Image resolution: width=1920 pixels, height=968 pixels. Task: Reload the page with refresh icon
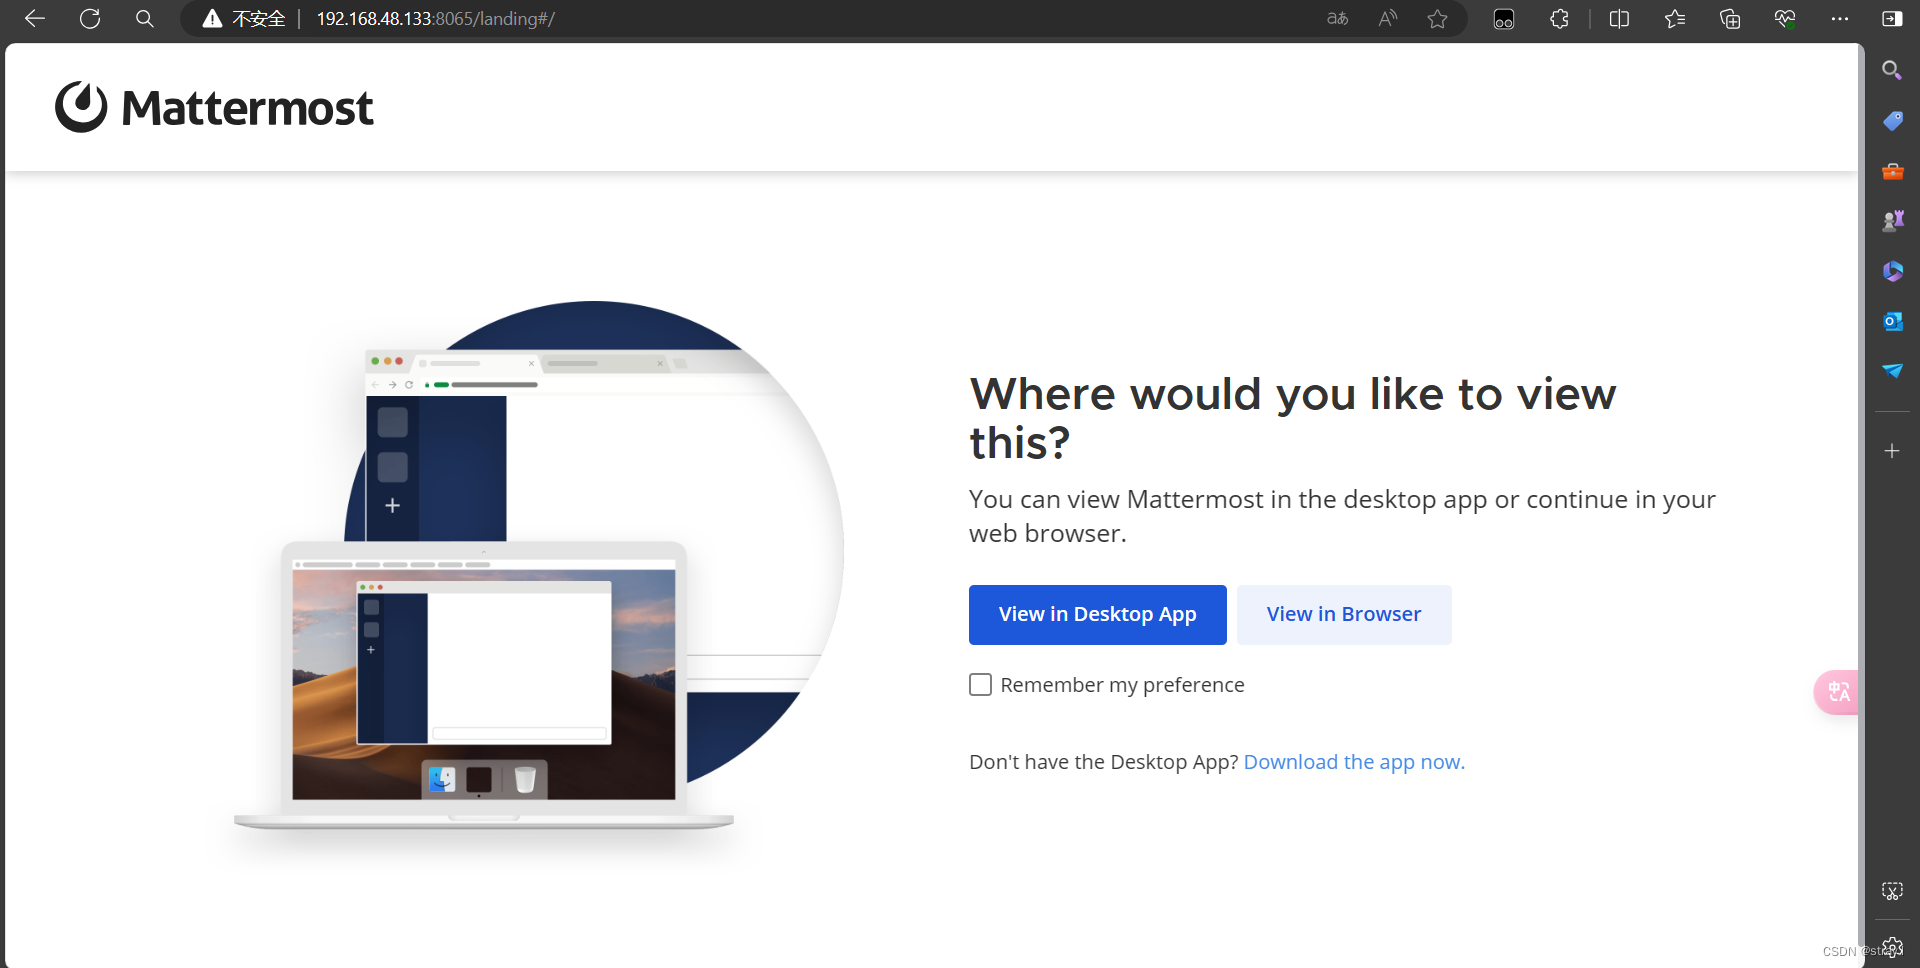(x=90, y=19)
